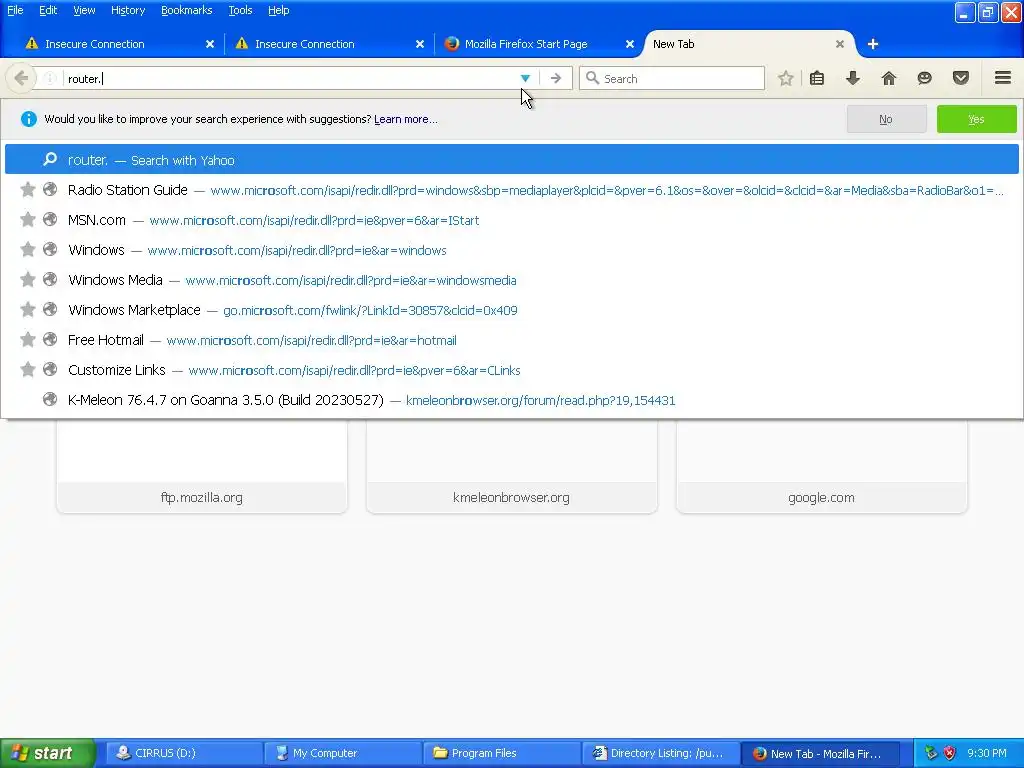Image resolution: width=1024 pixels, height=768 pixels.
Task: Select Windows bookmark suggestion
Action: (511, 250)
